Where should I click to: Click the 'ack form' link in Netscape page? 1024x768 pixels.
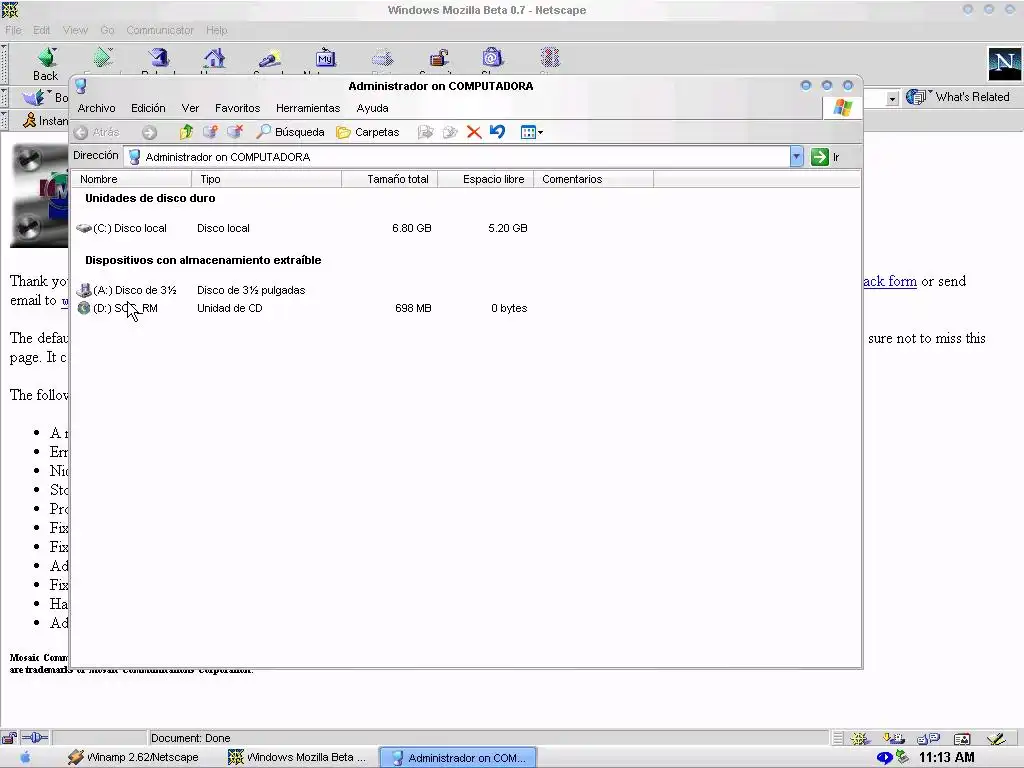[890, 281]
